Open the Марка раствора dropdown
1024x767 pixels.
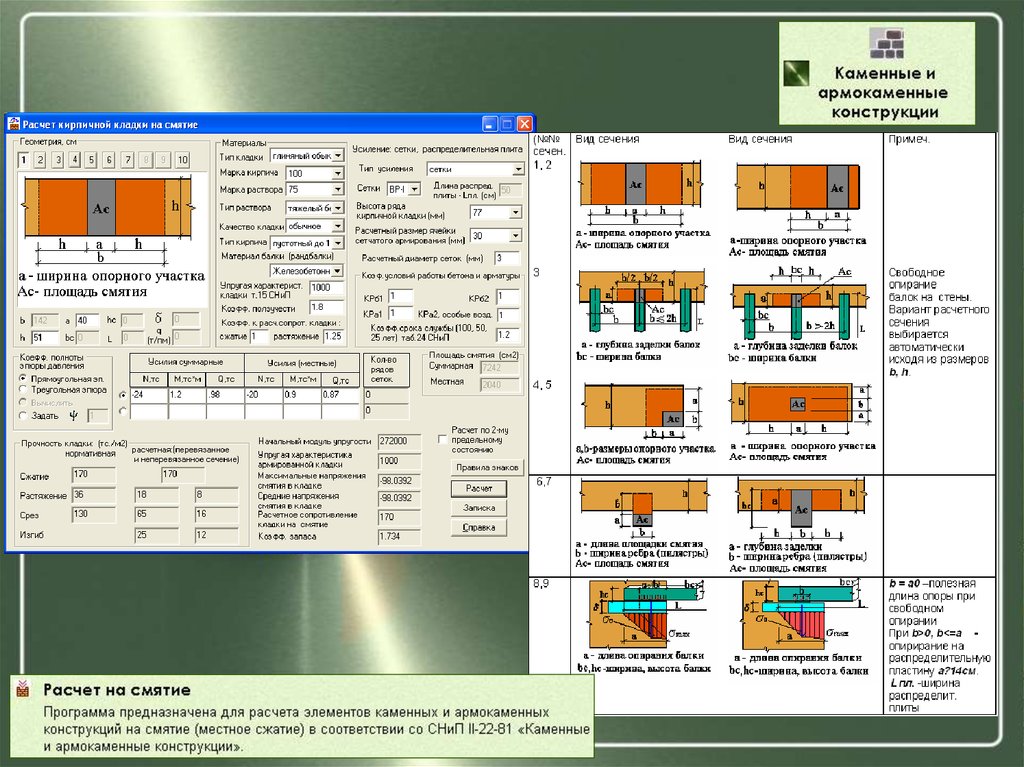tap(338, 189)
